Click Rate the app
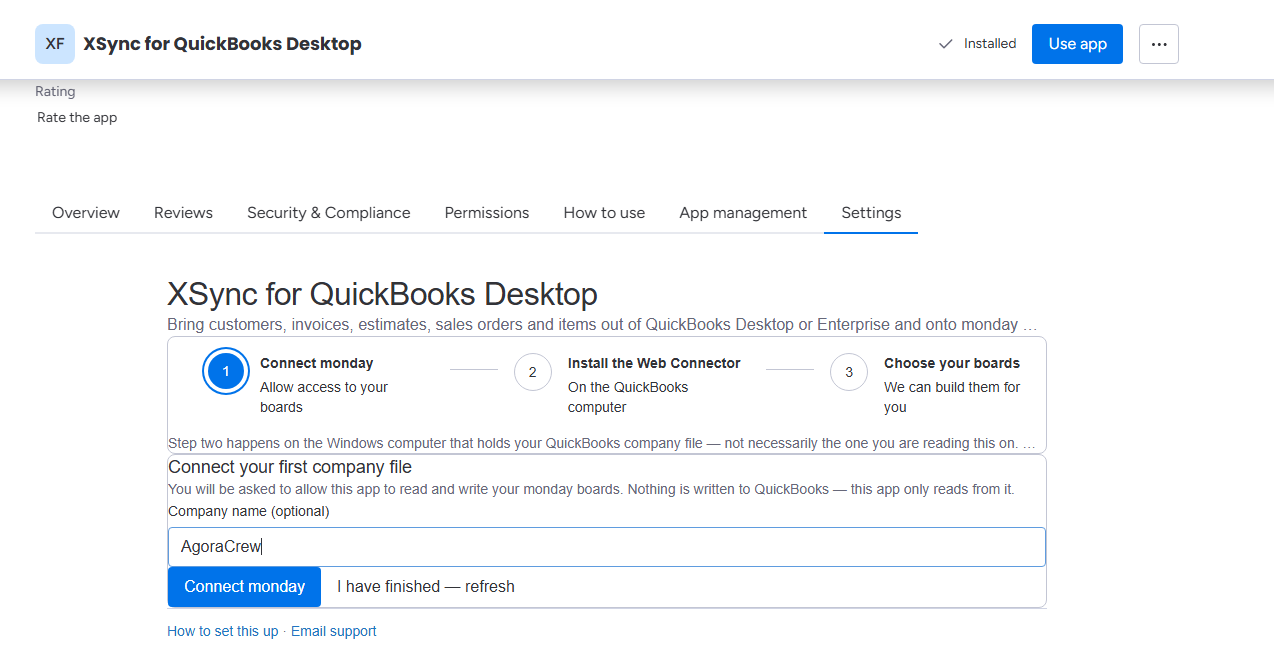Viewport: 1274px width, 667px height. click(77, 117)
